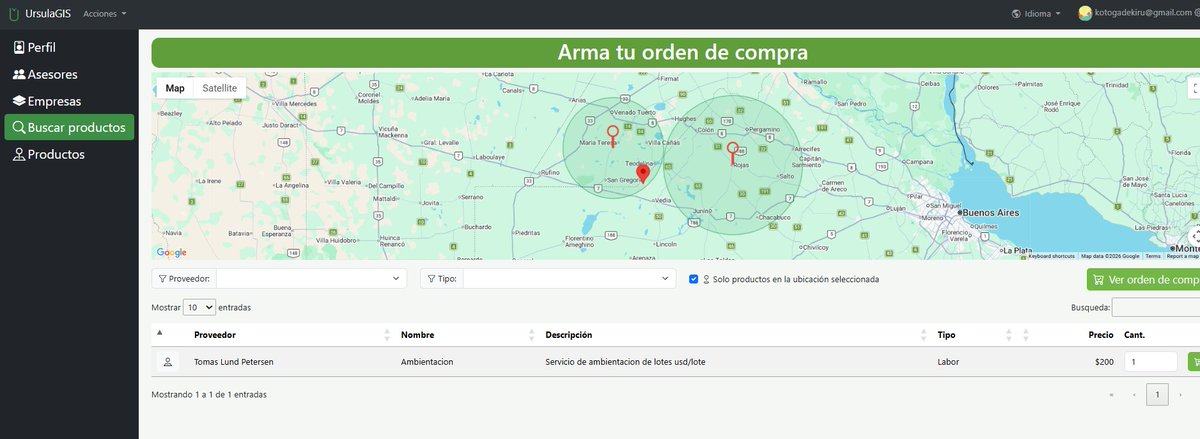The width and height of the screenshot is (1200, 439).
Task: Open the Idioma language dropdown
Action: click(x=1036, y=14)
